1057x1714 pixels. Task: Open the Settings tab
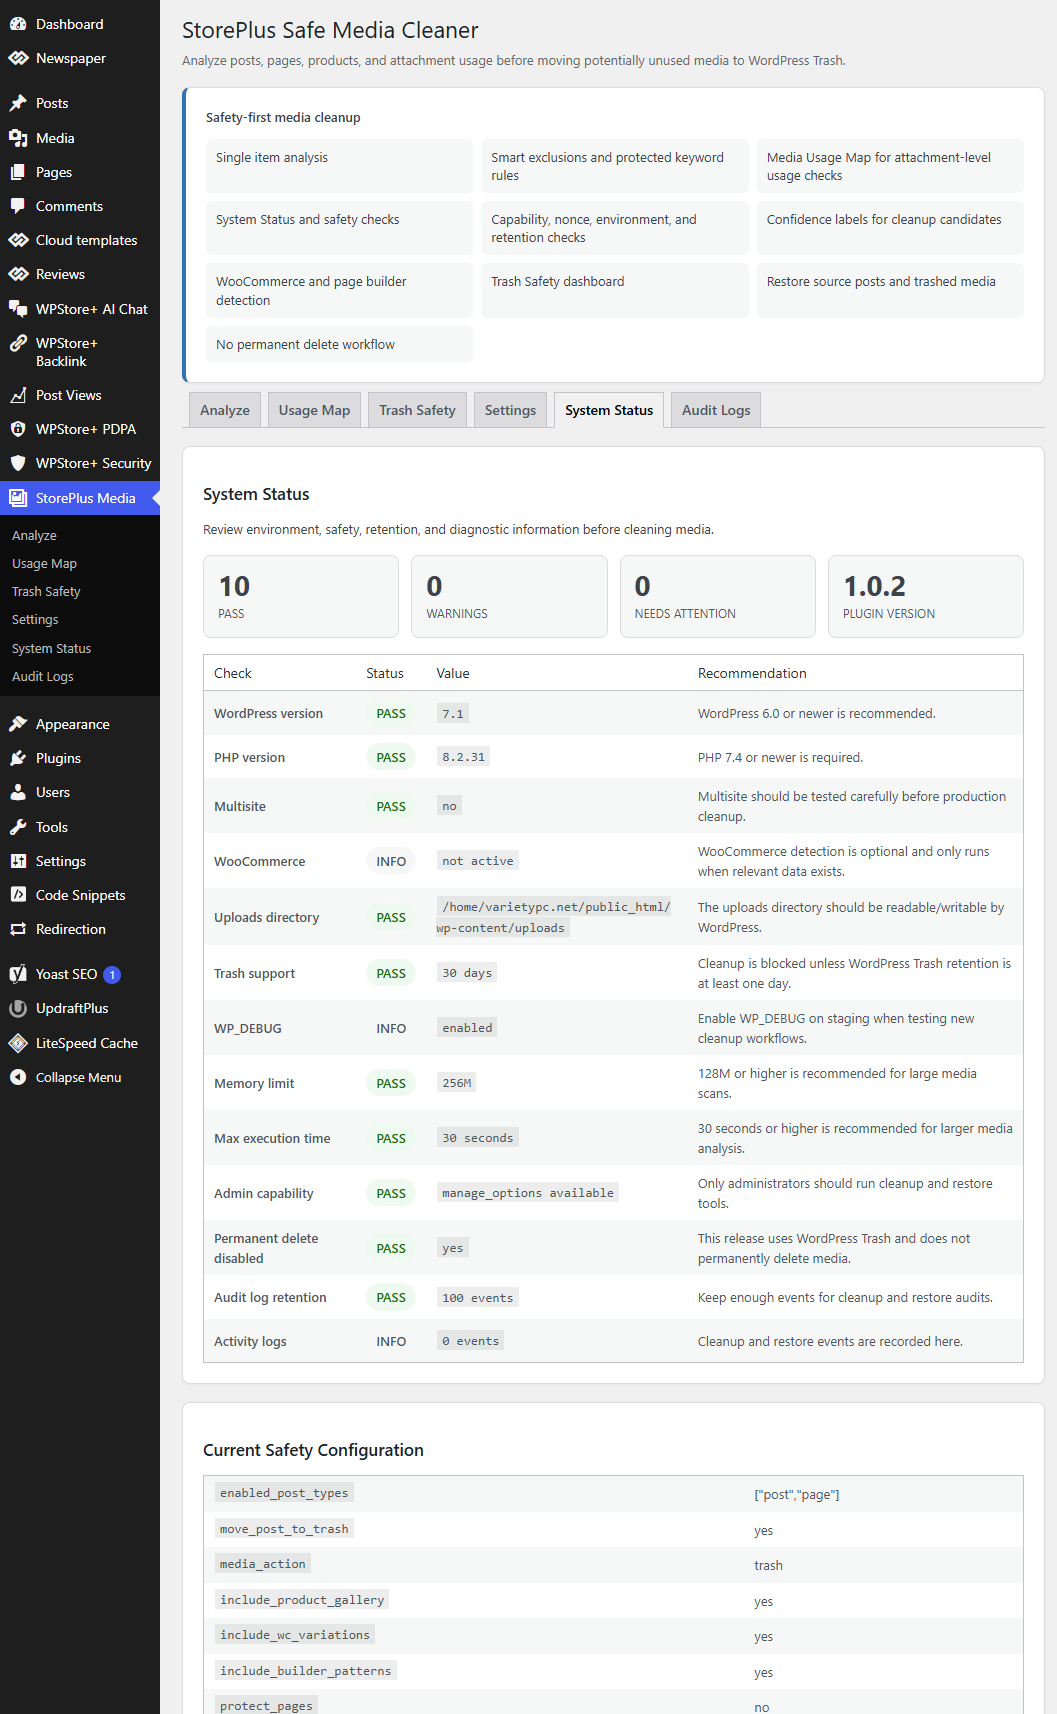click(x=510, y=410)
